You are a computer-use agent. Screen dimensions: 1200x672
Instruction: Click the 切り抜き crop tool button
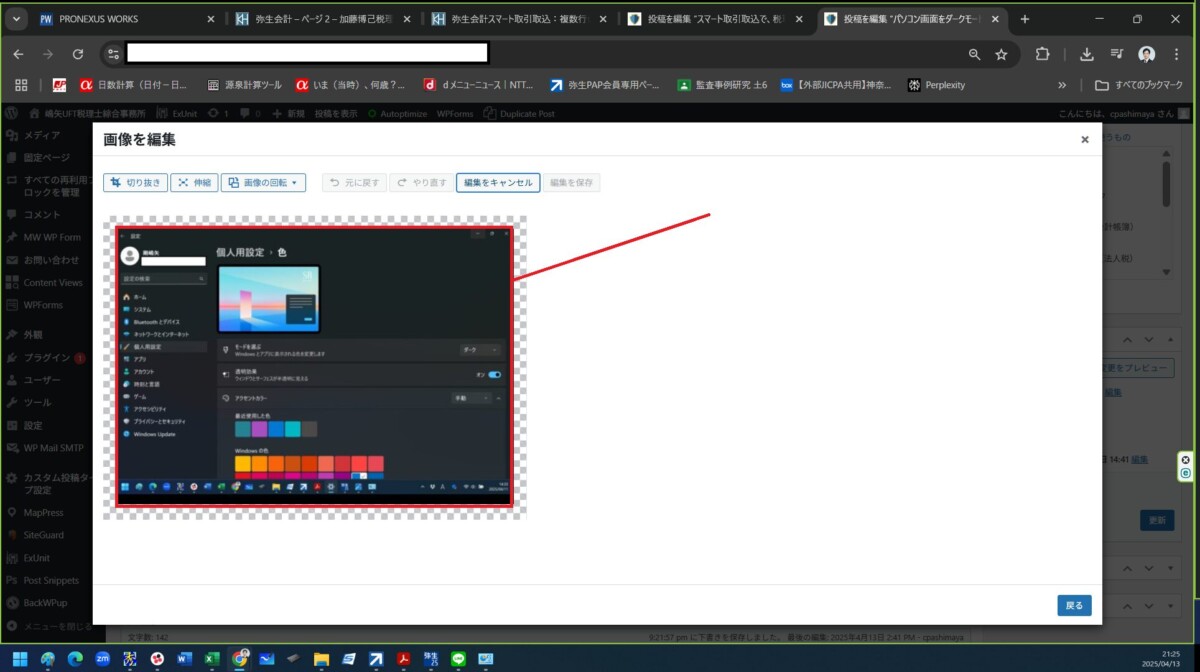[135, 183]
